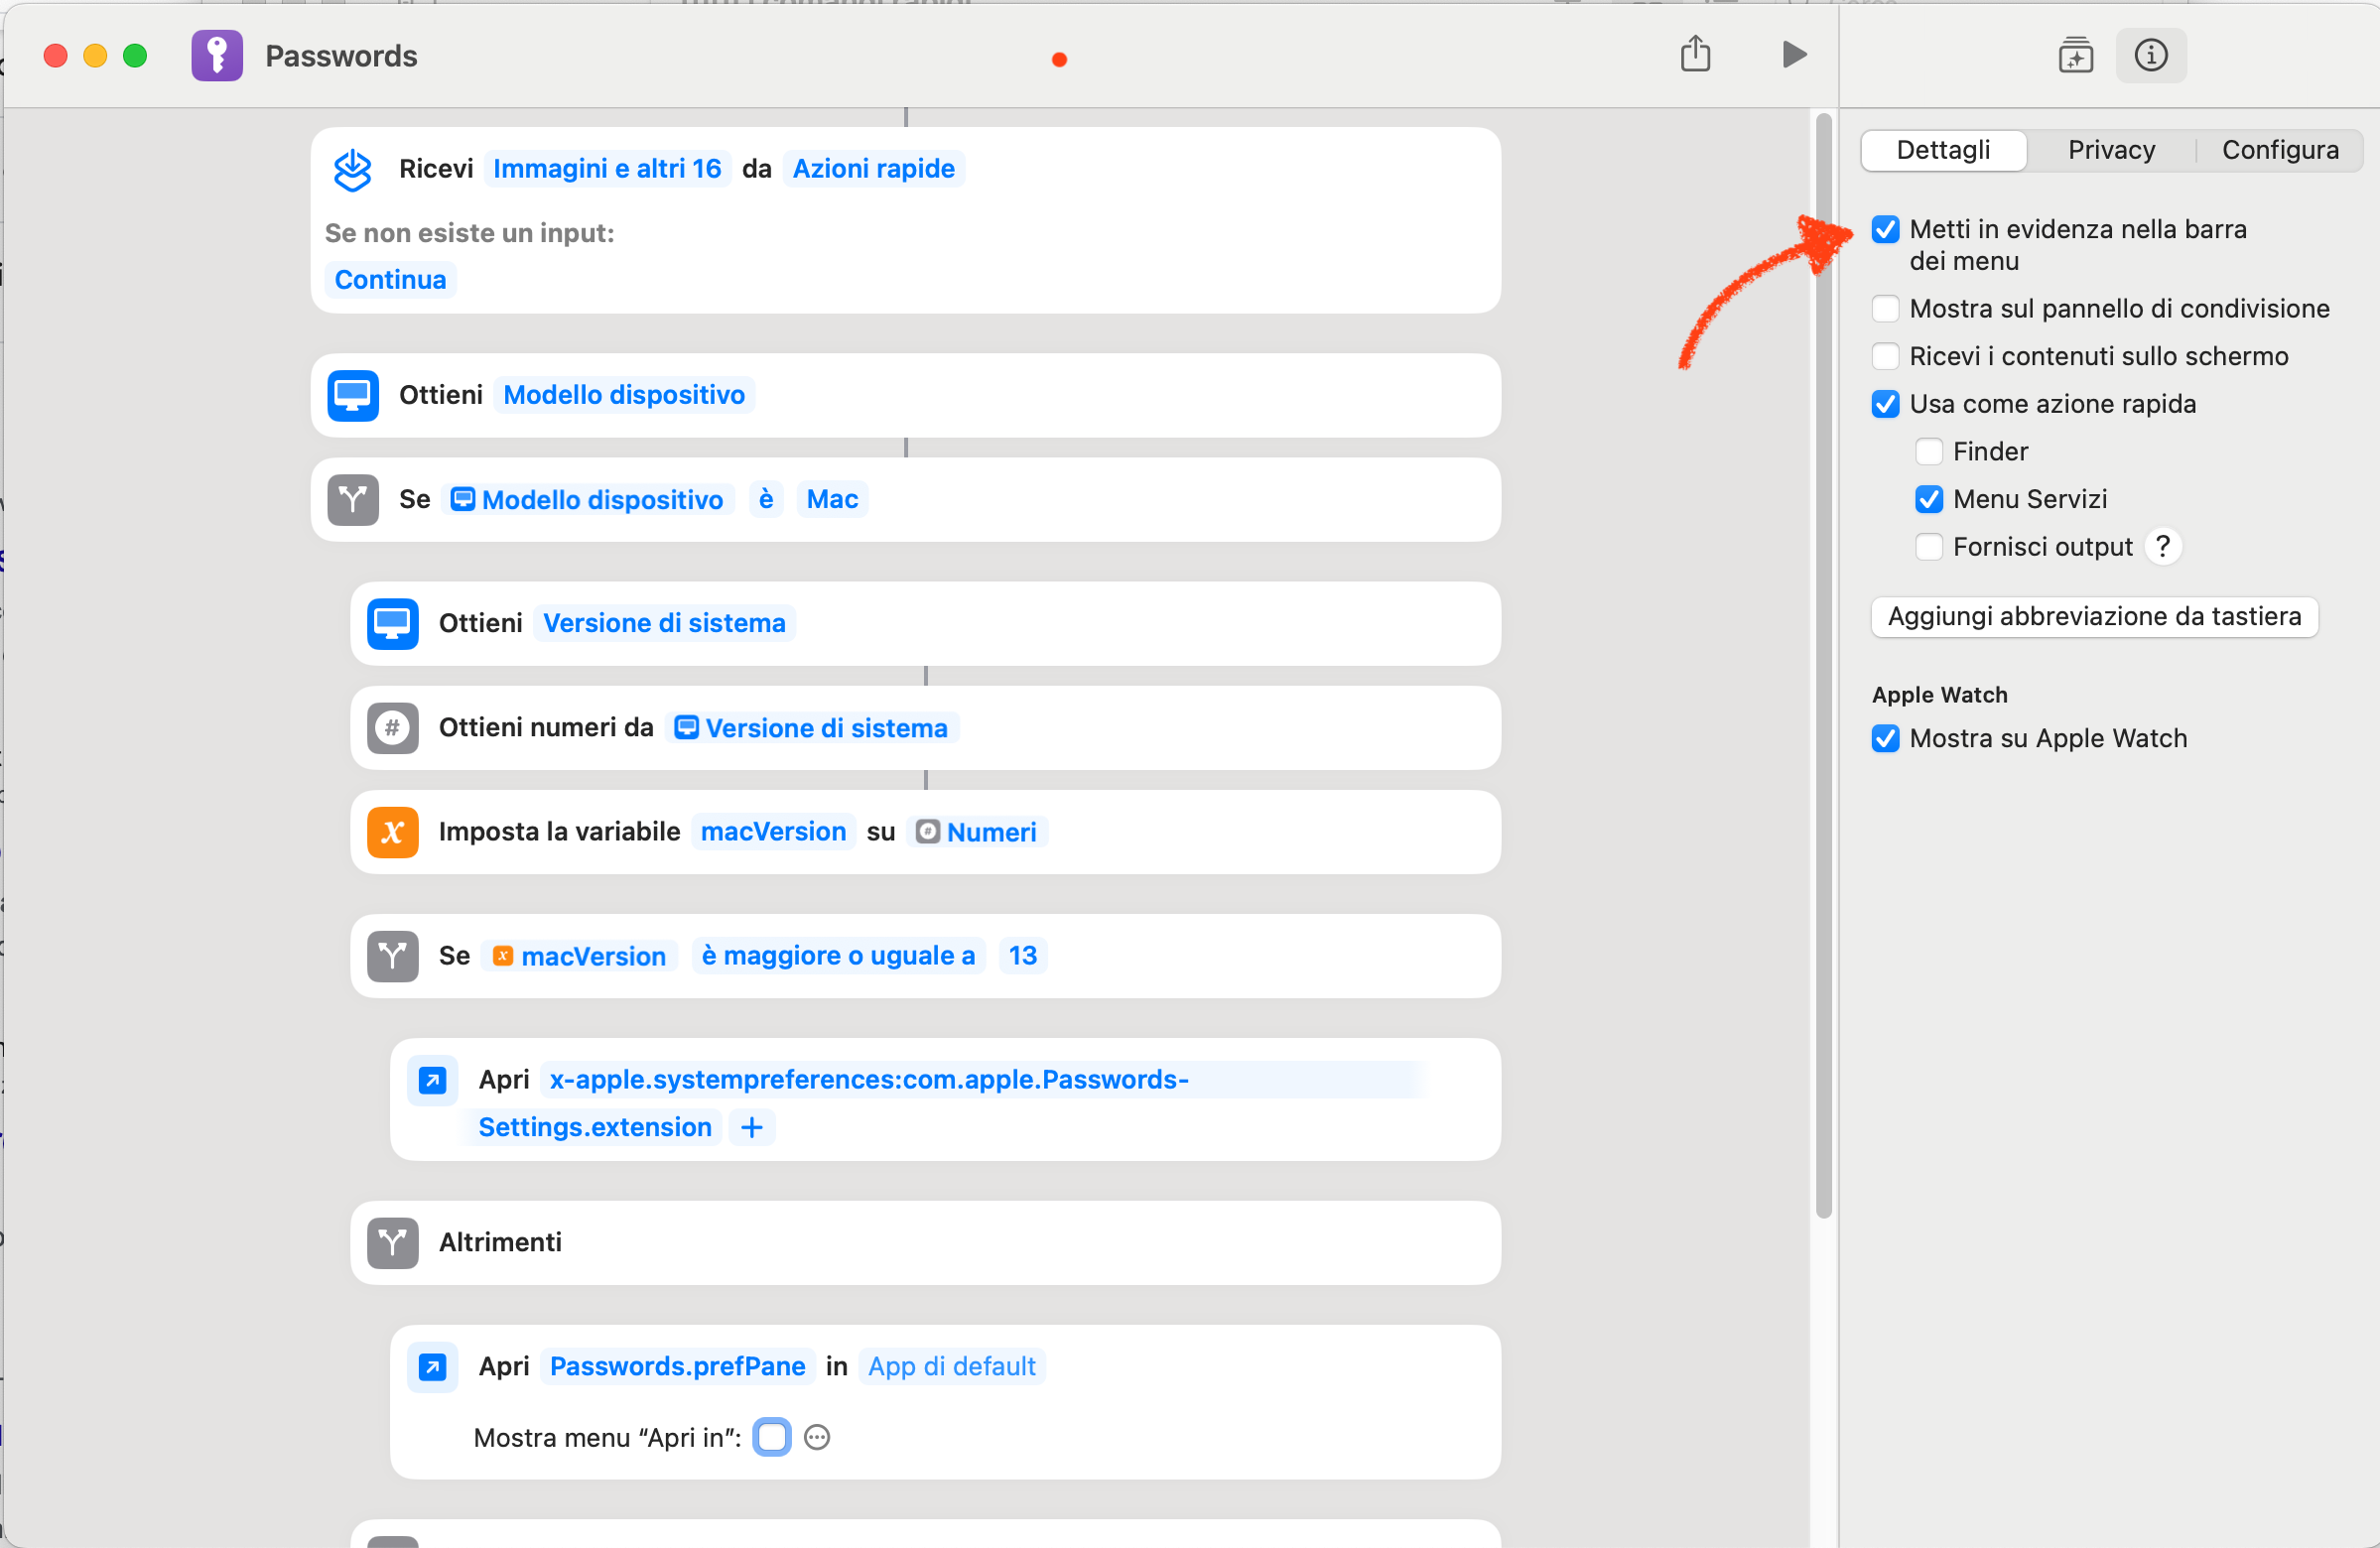
Task: Switch to the Configura tab
Action: [x=2280, y=151]
